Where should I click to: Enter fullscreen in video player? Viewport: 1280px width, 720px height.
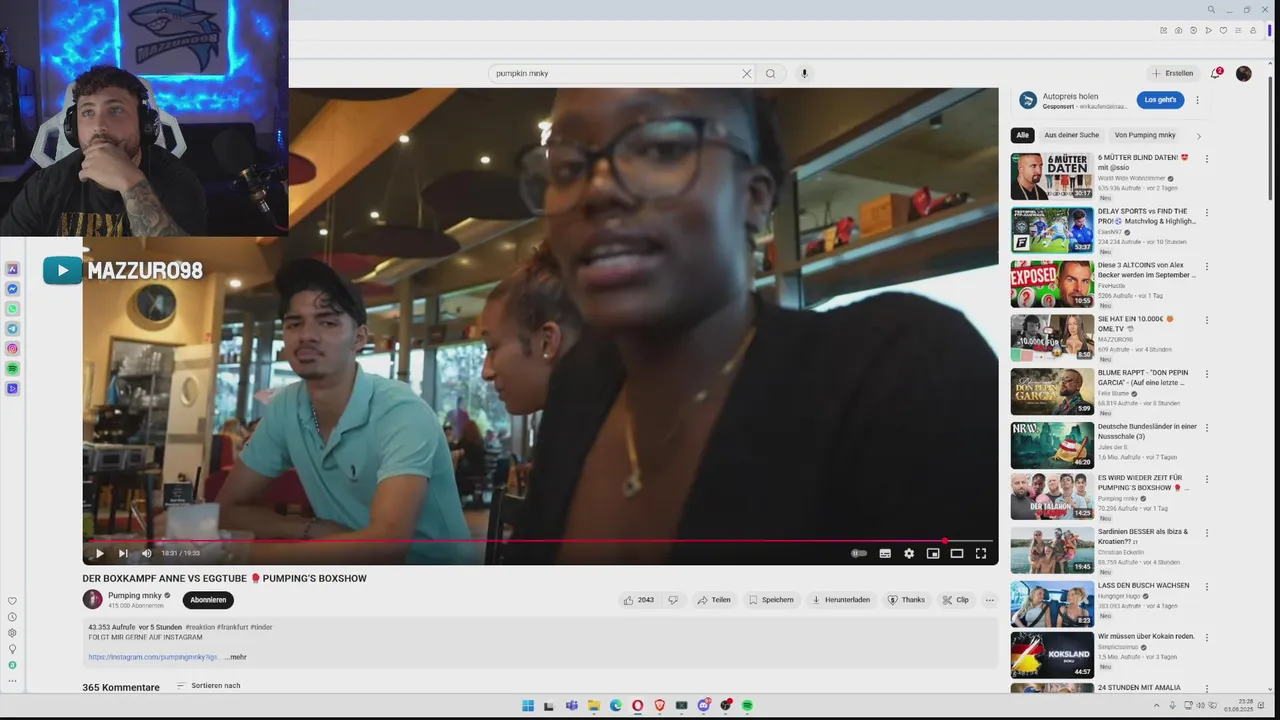tap(981, 553)
